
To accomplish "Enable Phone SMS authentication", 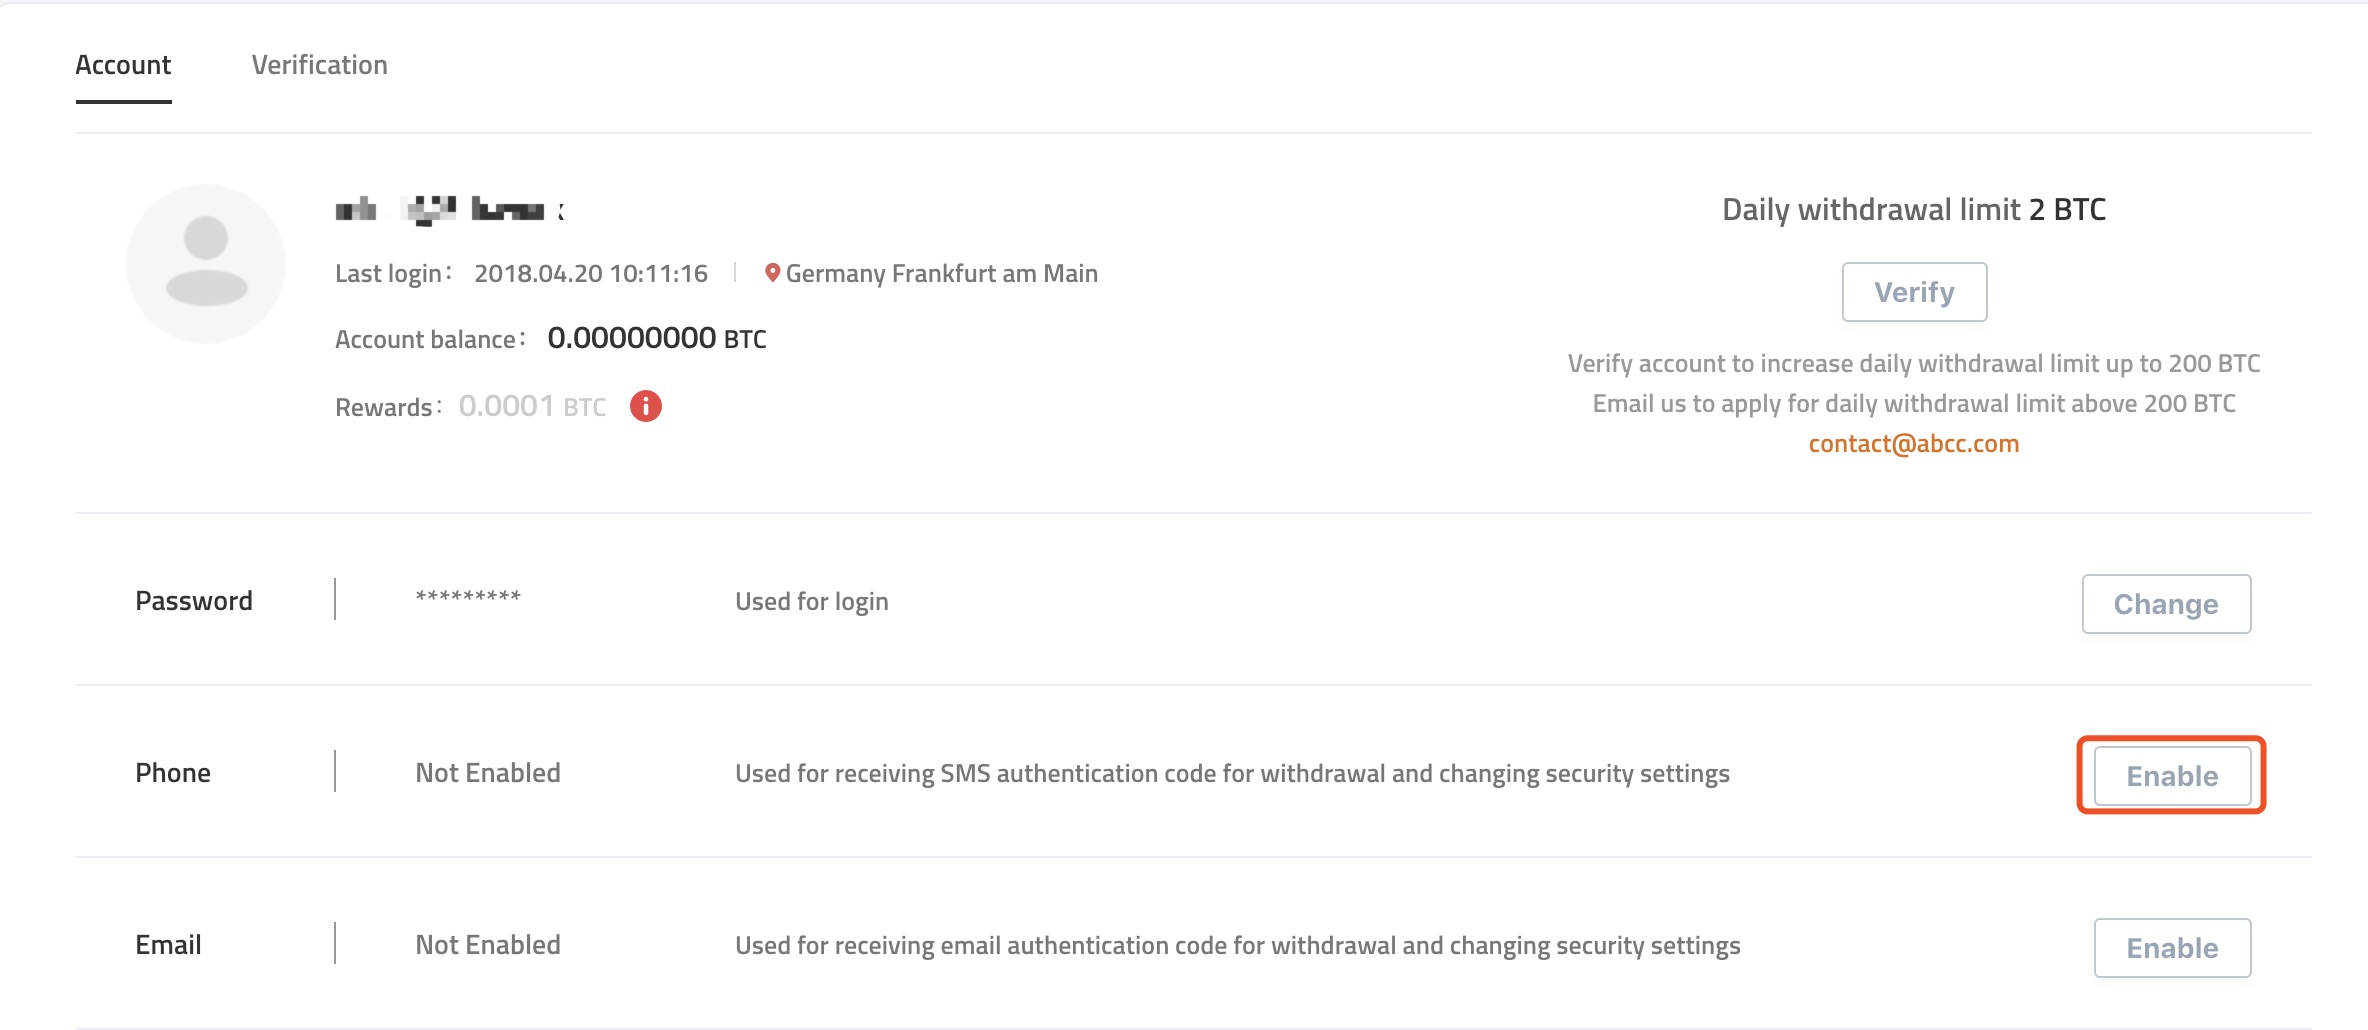I will click(2172, 776).
